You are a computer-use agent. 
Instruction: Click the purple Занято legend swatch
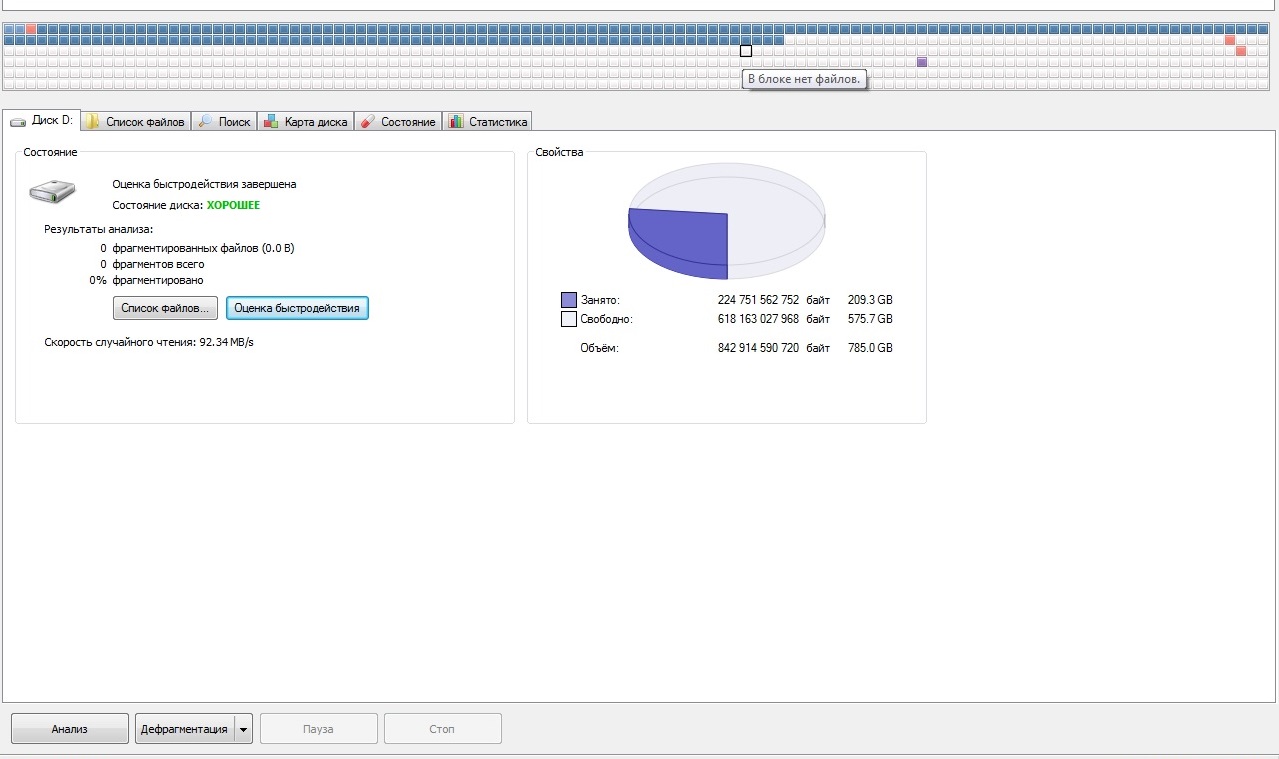coord(569,300)
